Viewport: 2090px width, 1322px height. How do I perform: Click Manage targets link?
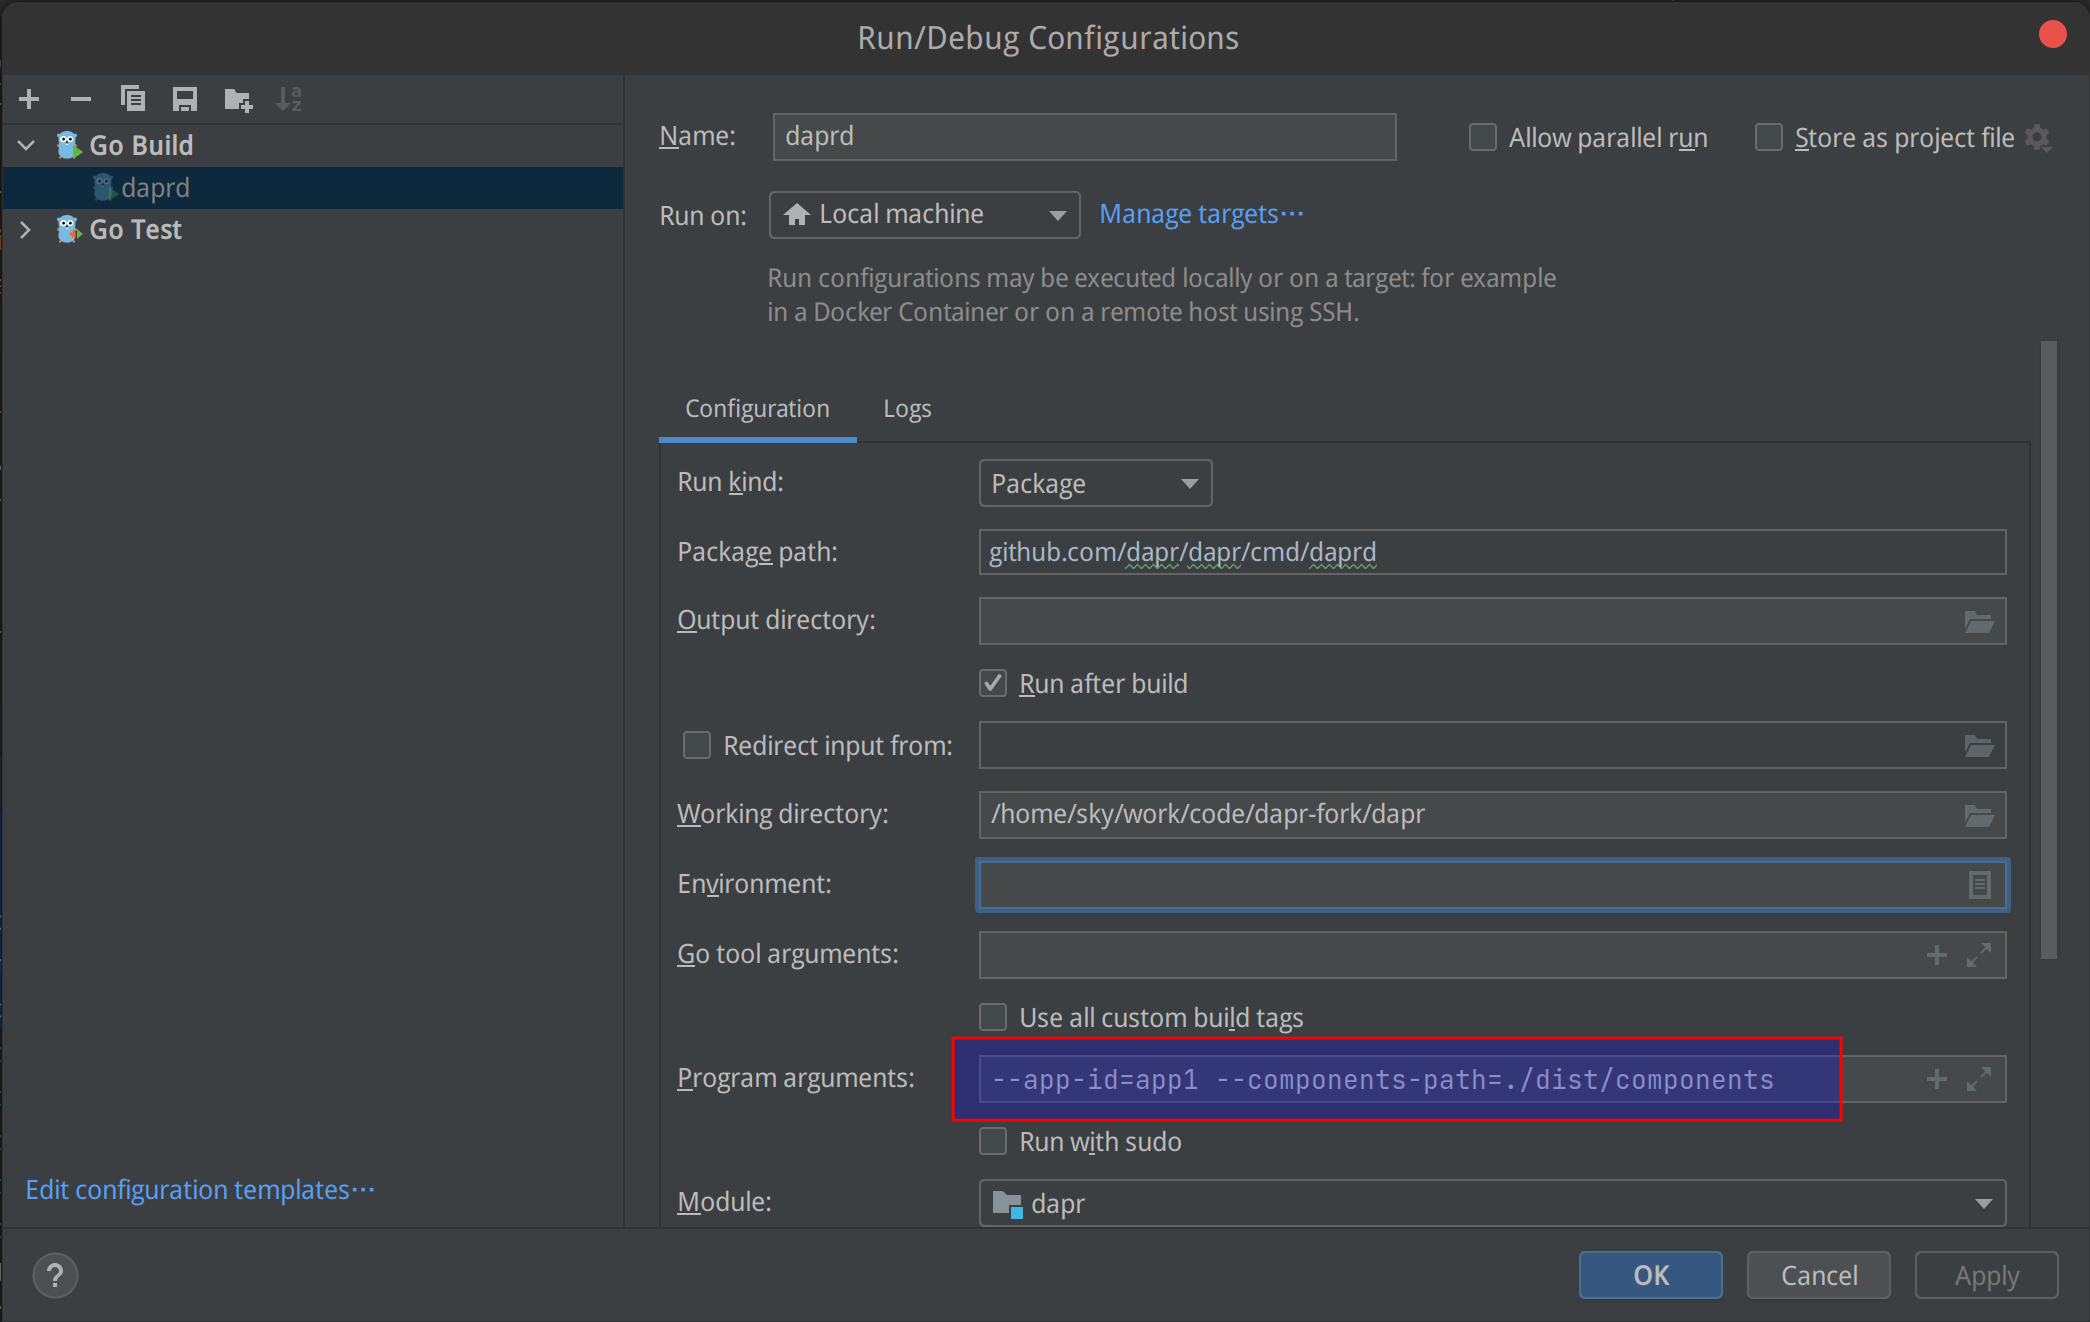coord(1201,215)
